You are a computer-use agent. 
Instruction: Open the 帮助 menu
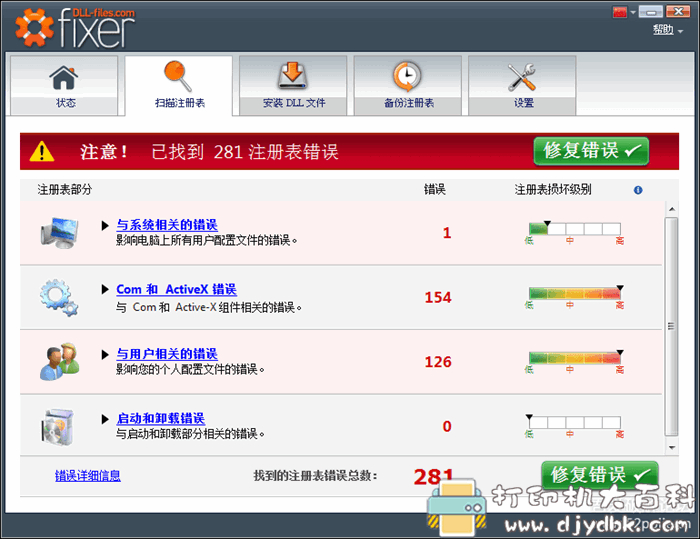[663, 30]
